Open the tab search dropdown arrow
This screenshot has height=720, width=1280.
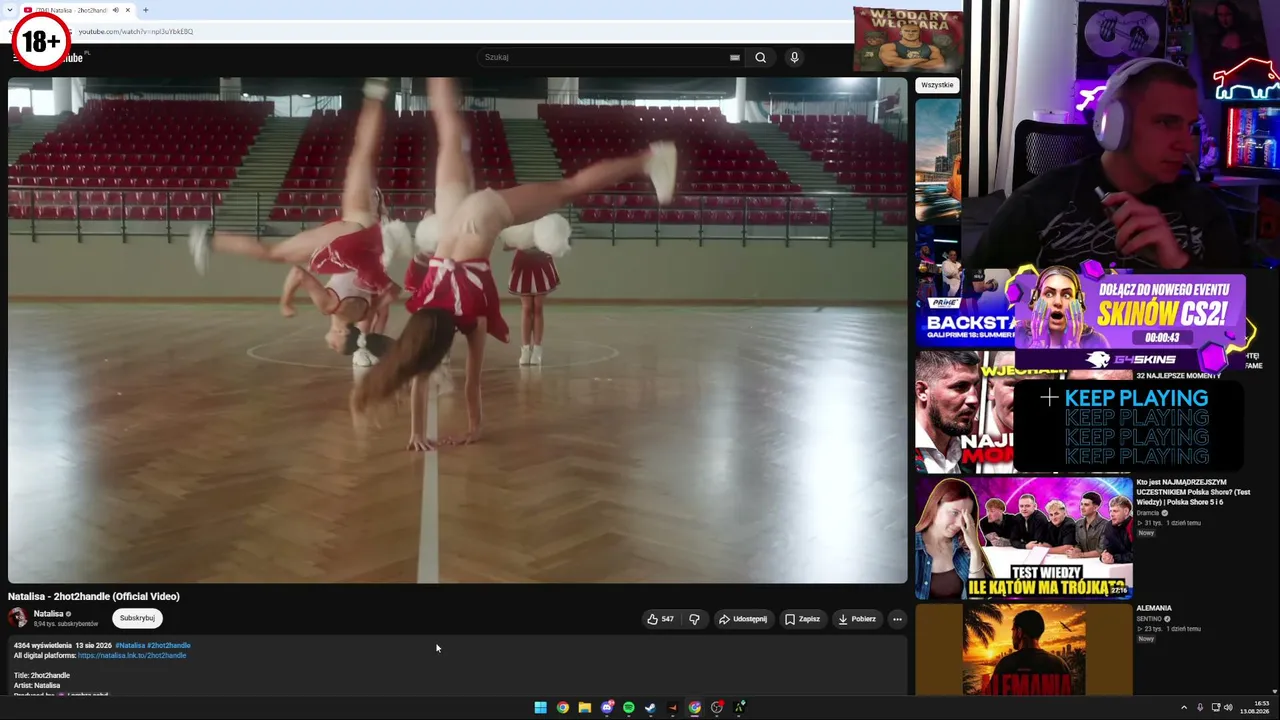click(x=12, y=10)
